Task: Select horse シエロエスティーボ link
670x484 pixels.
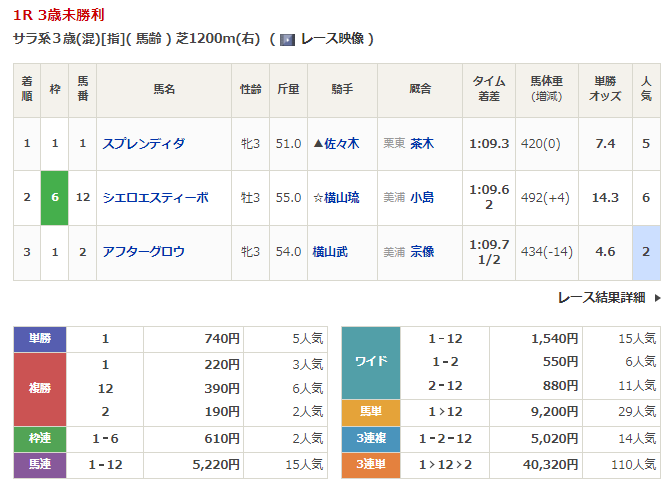Action: pyautogui.click(x=155, y=197)
